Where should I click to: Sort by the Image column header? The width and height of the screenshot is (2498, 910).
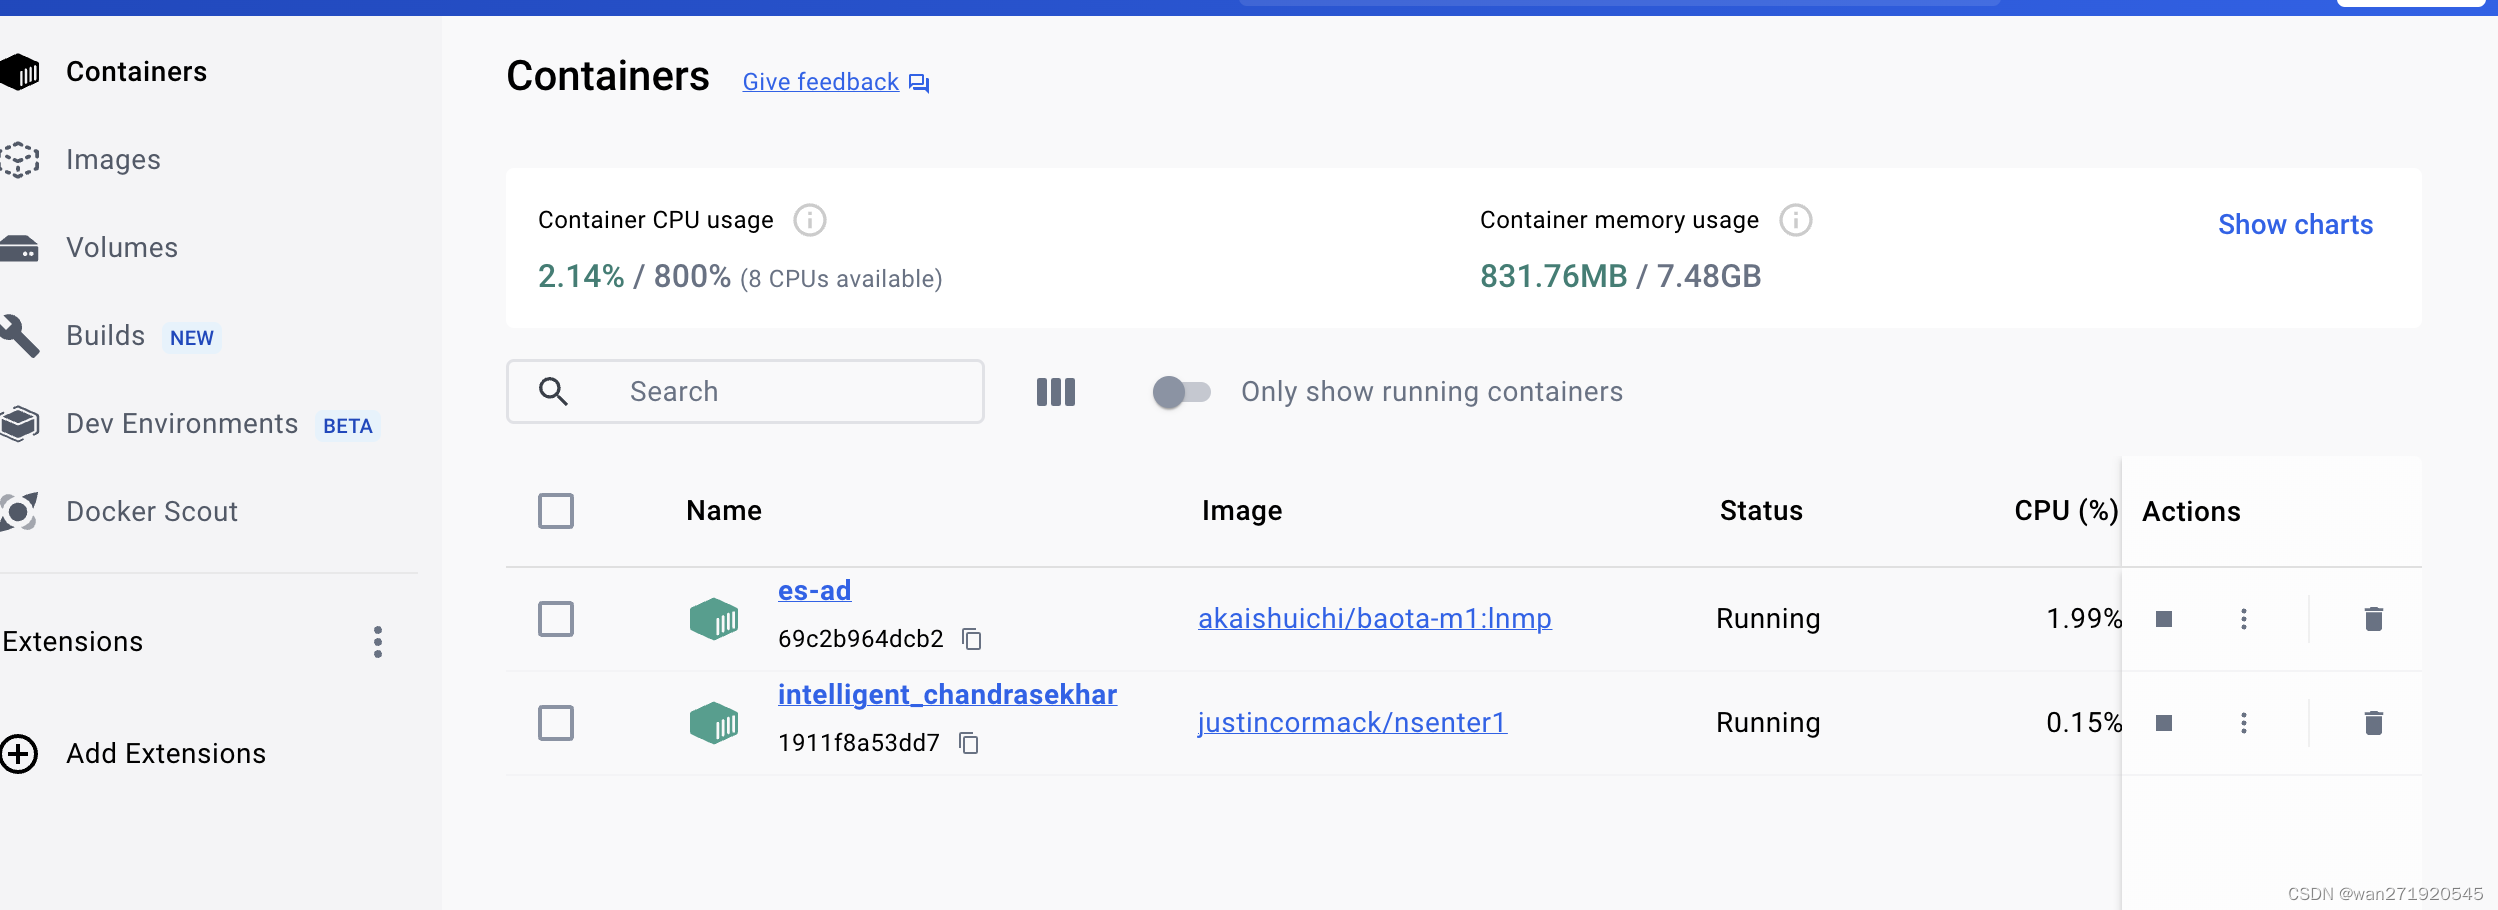pyautogui.click(x=1242, y=511)
